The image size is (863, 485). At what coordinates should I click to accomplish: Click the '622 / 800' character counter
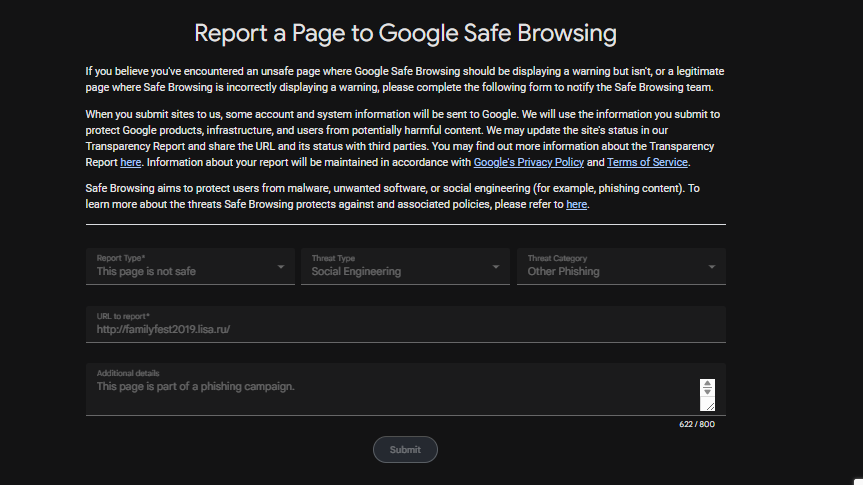click(x=697, y=424)
